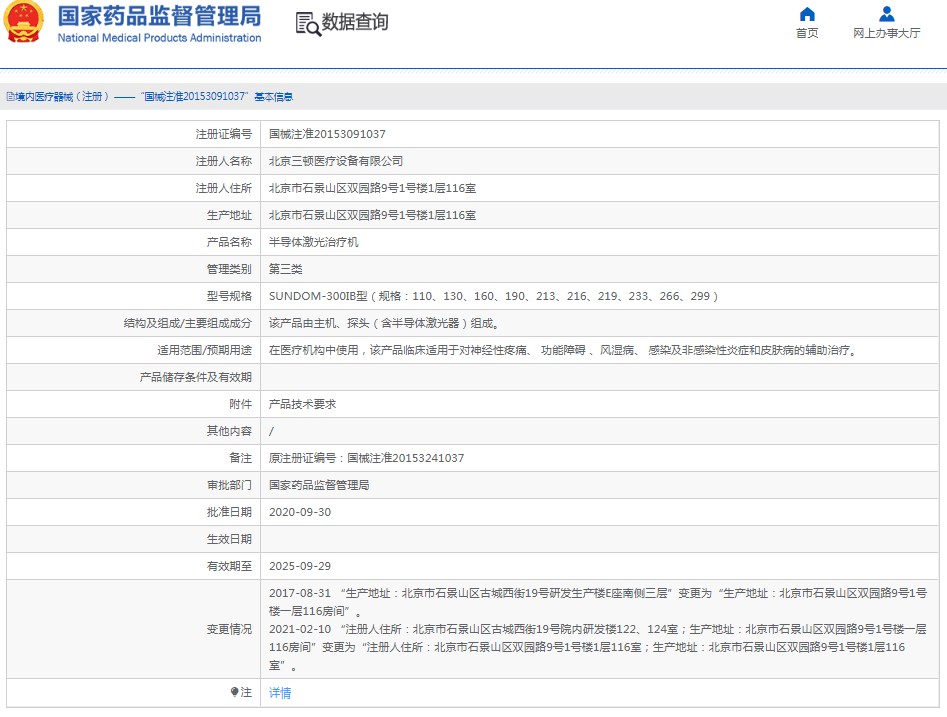Select registration number value 国械注准20153091037
This screenshot has height=717, width=947.
pyautogui.click(x=327, y=134)
